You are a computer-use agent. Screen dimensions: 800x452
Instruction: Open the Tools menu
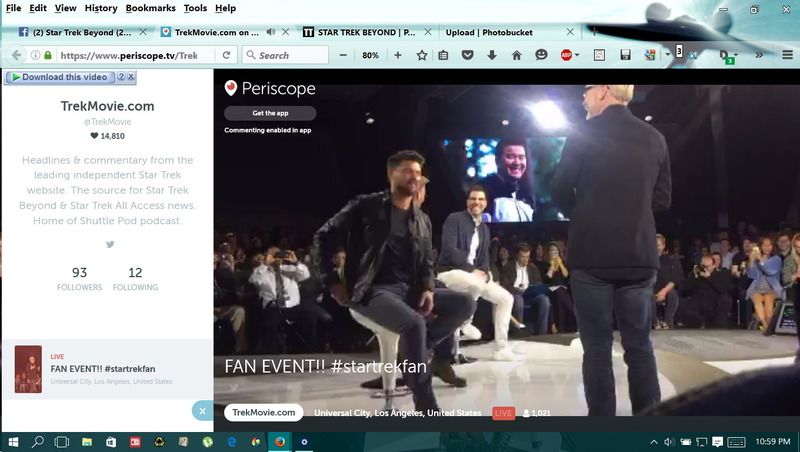pyautogui.click(x=195, y=8)
